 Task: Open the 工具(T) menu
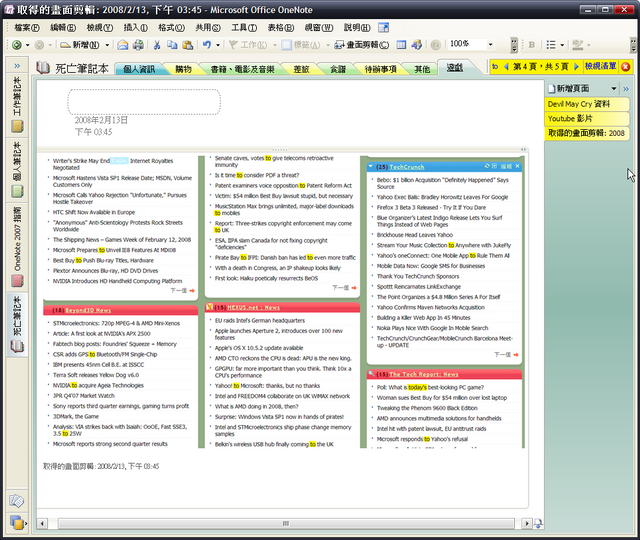coord(244,28)
